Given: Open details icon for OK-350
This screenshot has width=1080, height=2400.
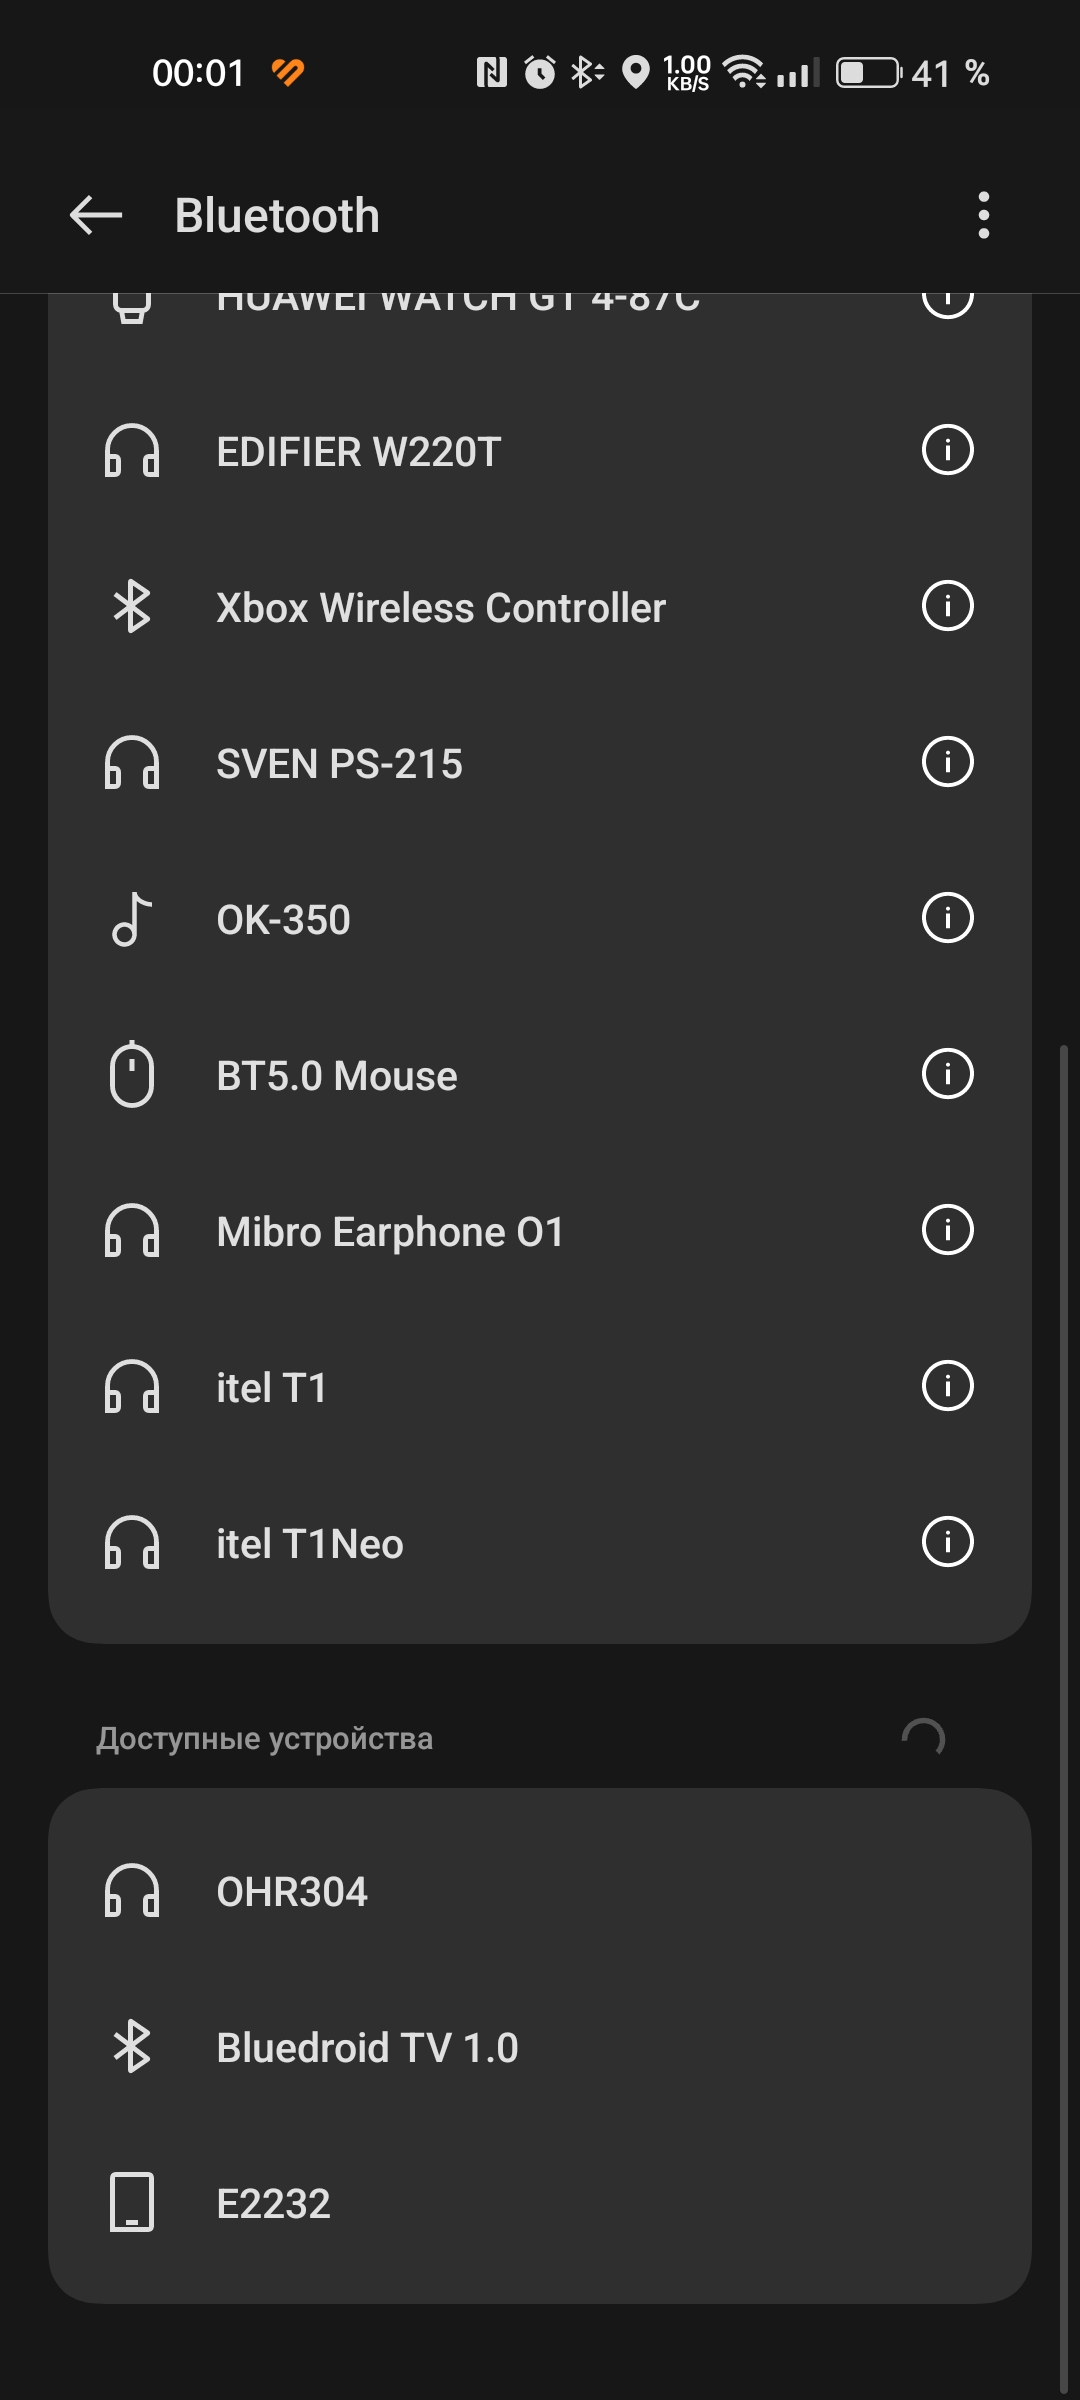Looking at the screenshot, I should click(947, 918).
